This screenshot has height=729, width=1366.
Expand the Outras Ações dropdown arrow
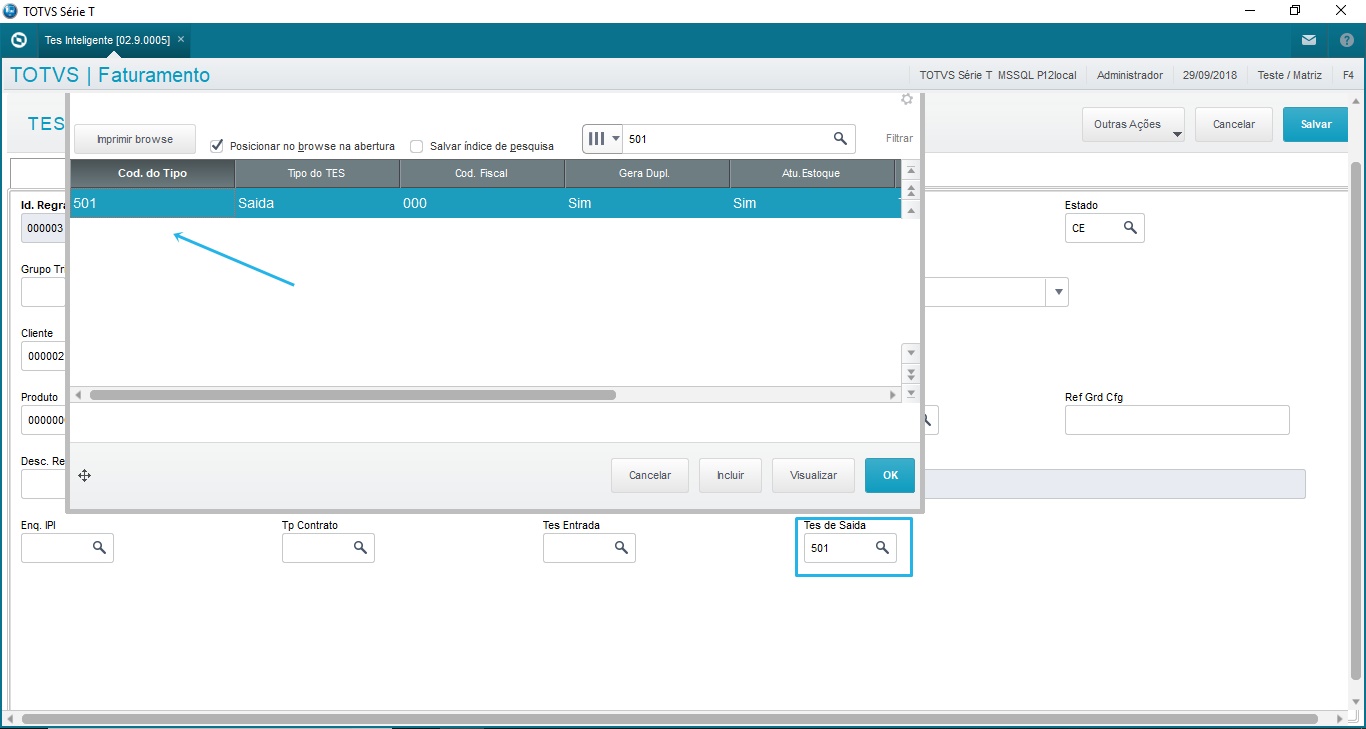(1176, 132)
